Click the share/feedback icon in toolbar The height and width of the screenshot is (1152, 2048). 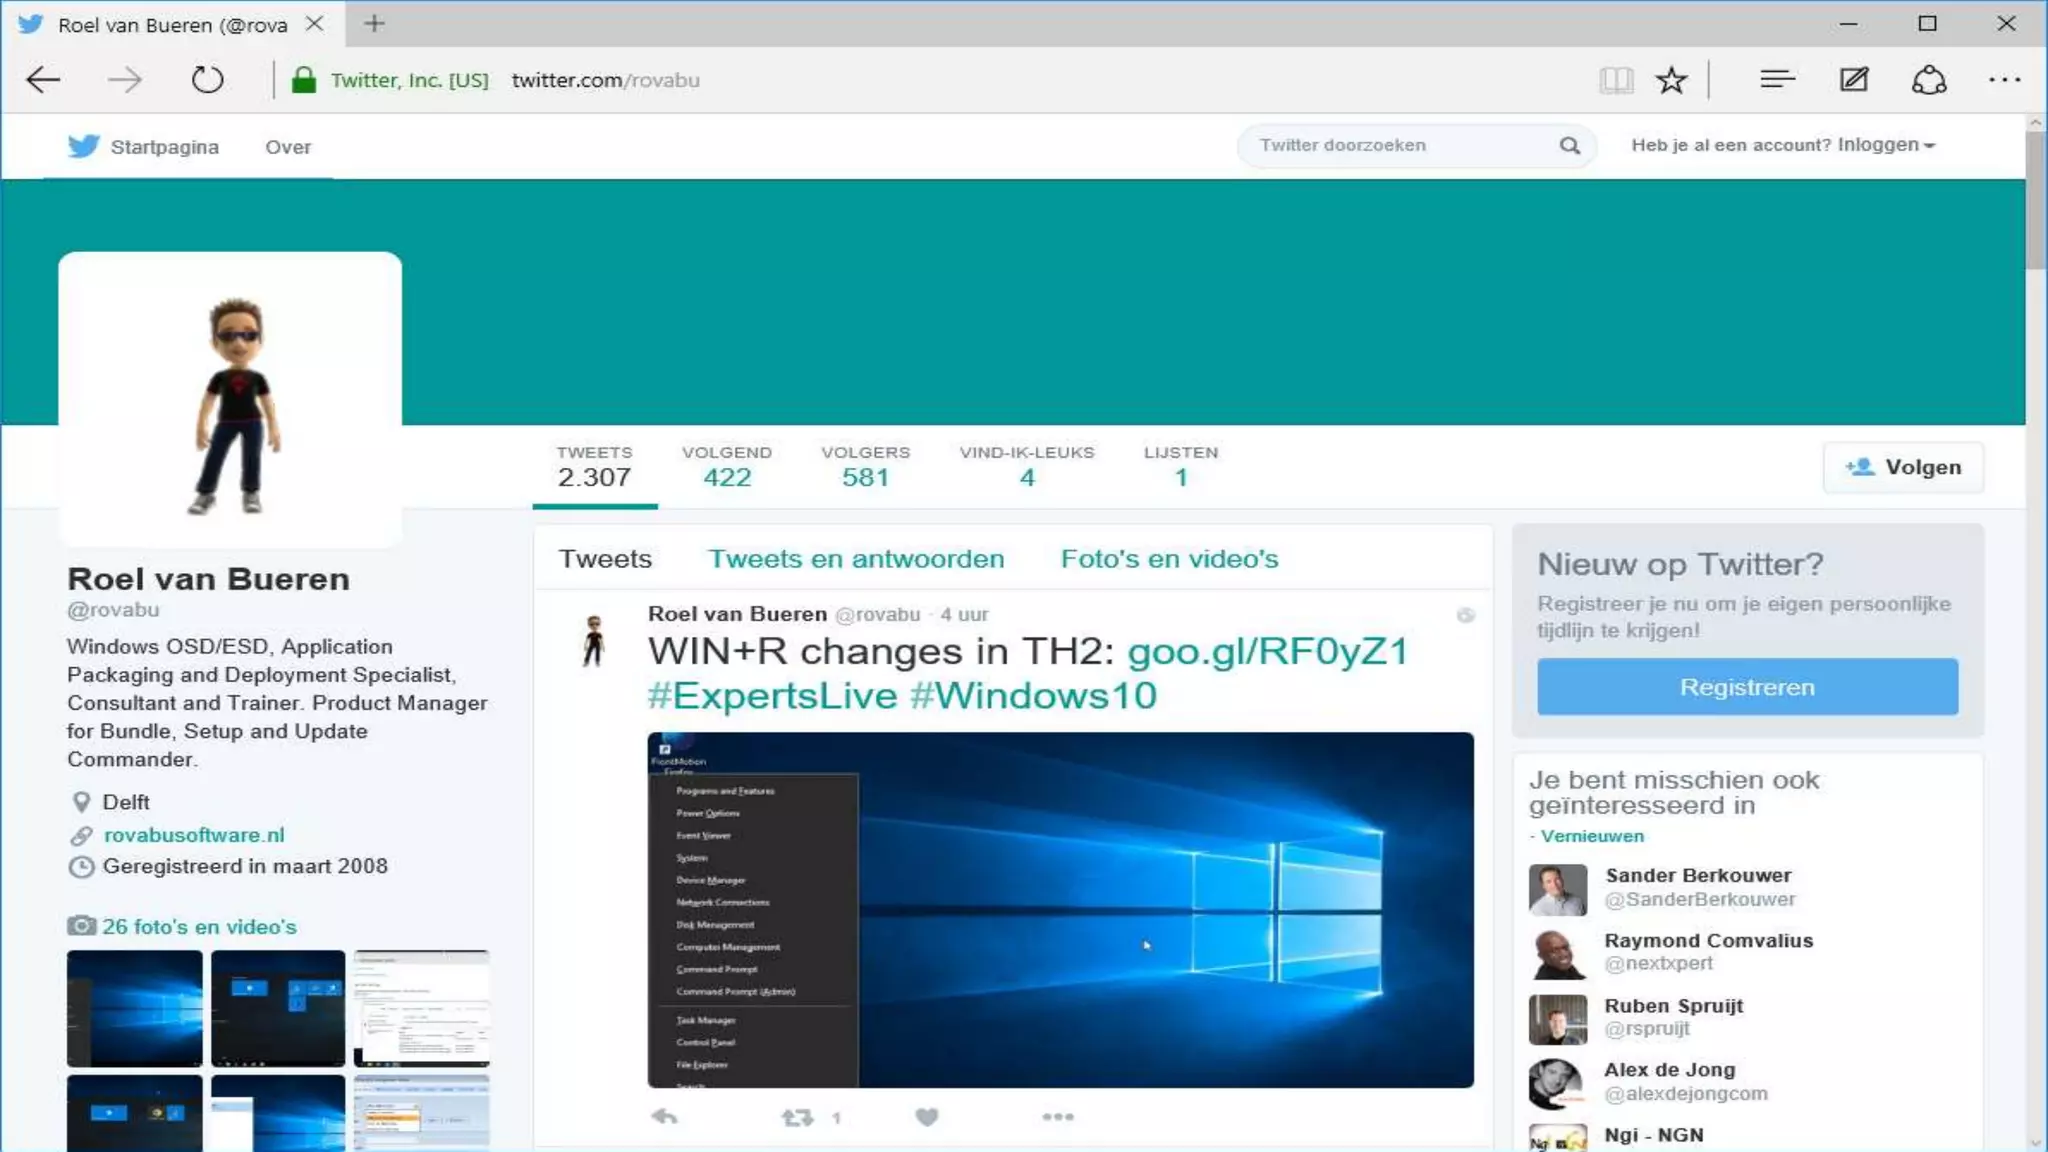[x=1929, y=80]
